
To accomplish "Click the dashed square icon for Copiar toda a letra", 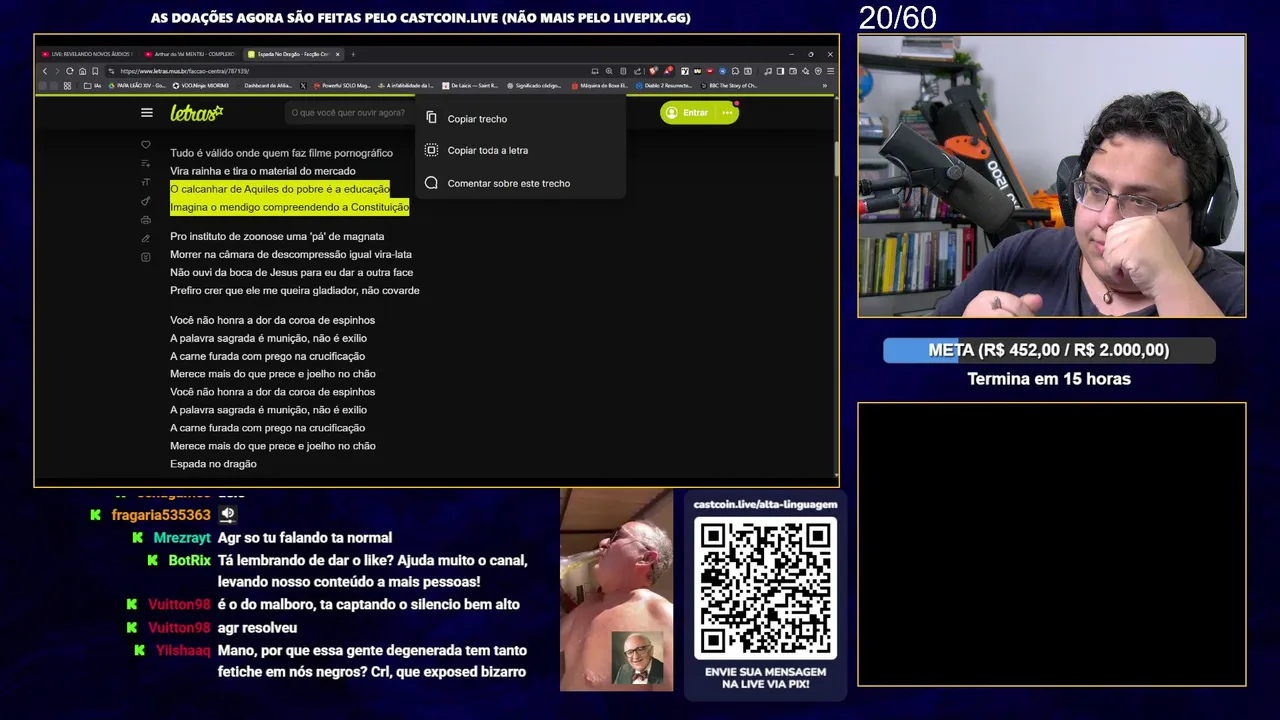I will (x=431, y=150).
